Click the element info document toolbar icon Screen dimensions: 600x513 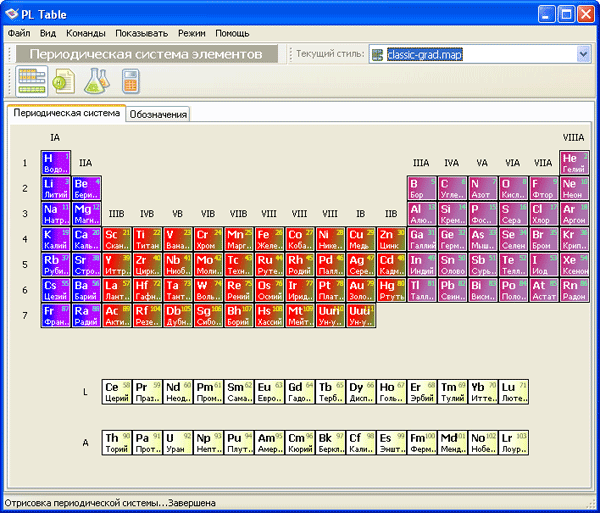pos(64,80)
